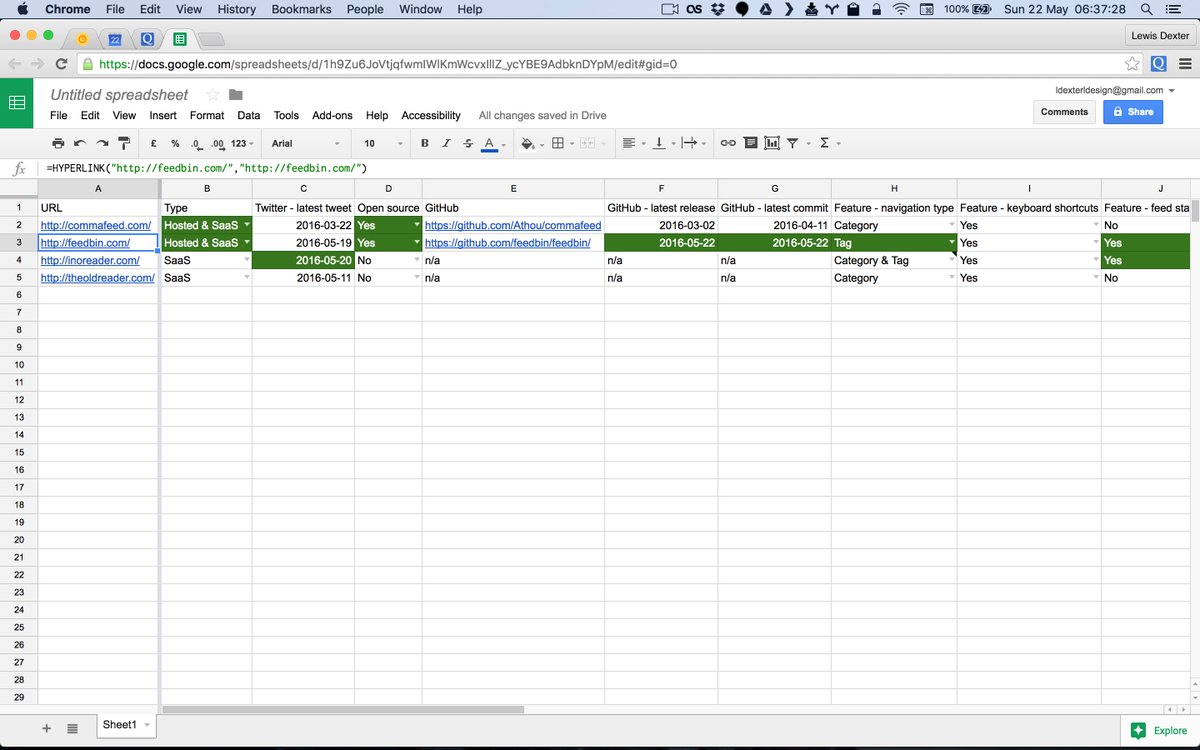This screenshot has width=1200, height=750.
Task: Undo the last action with the toolbar arrow
Action: (x=80, y=143)
